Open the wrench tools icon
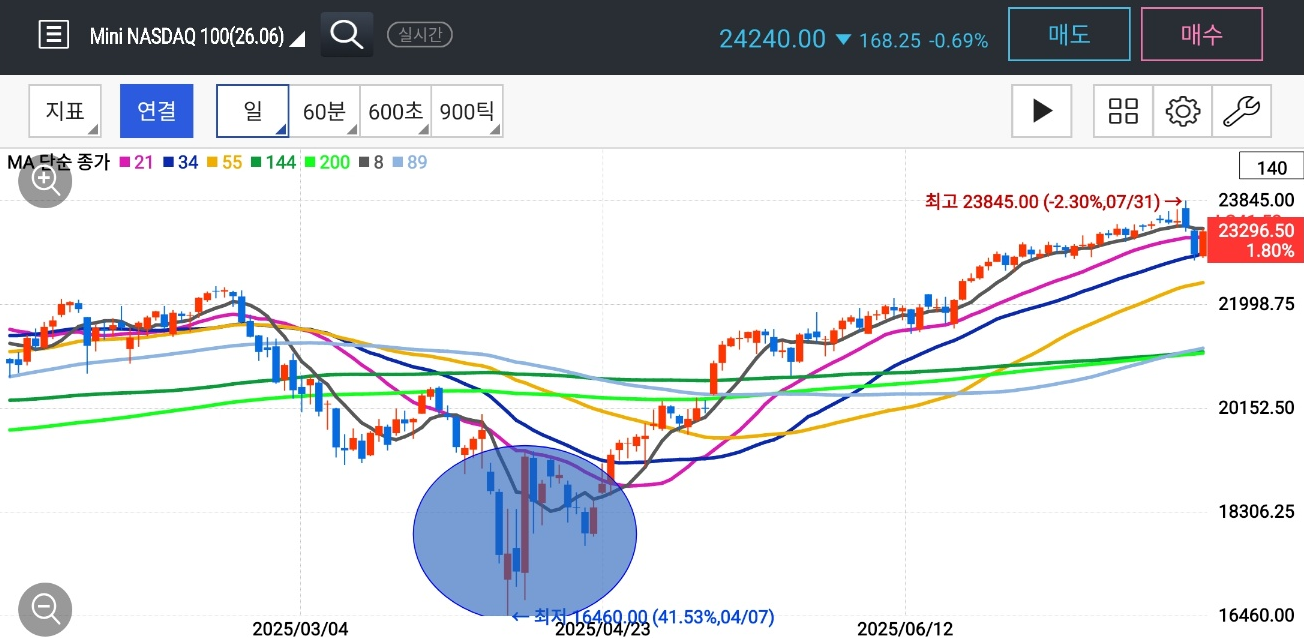1304x638 pixels. 1242,111
